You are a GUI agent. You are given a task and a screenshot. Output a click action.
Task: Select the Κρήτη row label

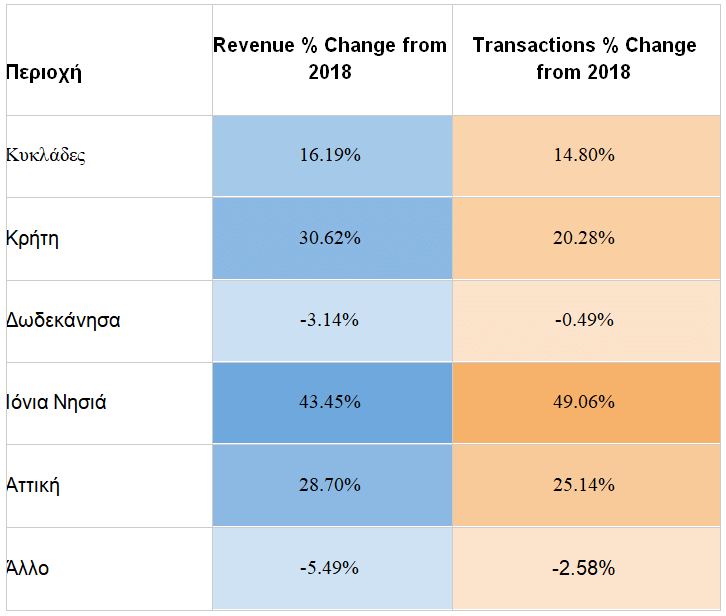pos(32,238)
